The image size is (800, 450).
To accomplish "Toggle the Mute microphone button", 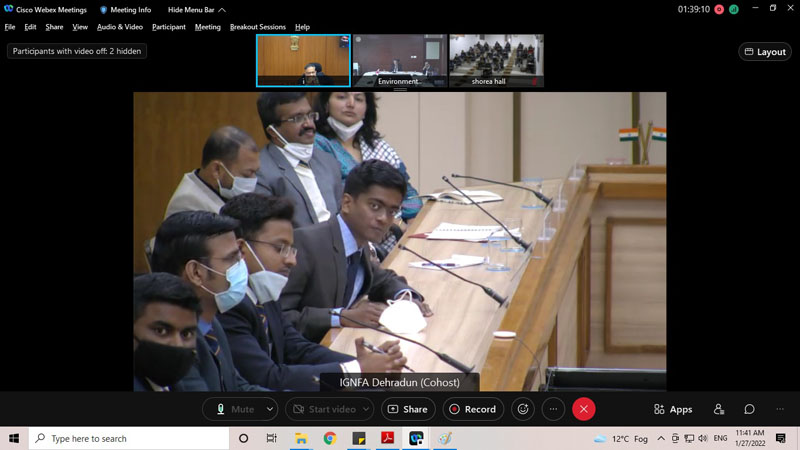I will tap(233, 409).
